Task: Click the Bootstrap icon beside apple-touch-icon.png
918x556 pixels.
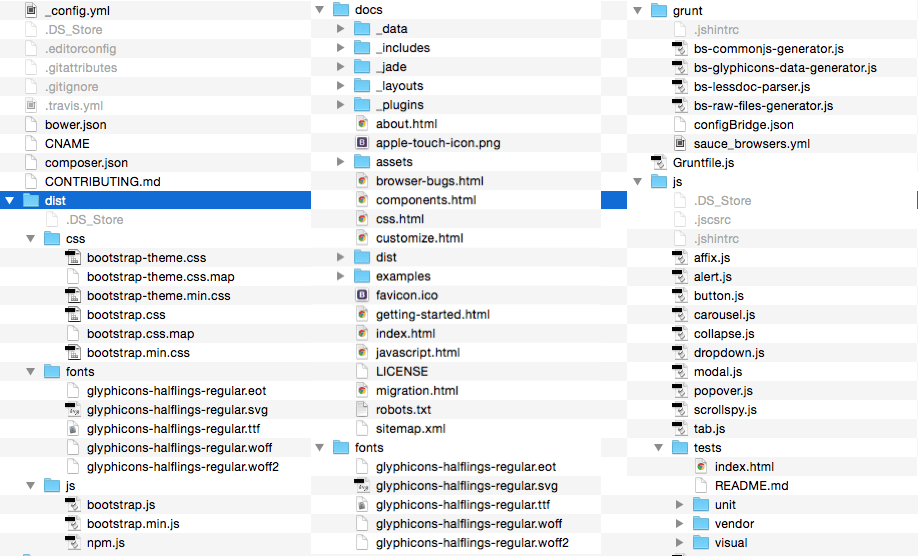Action: pos(362,142)
